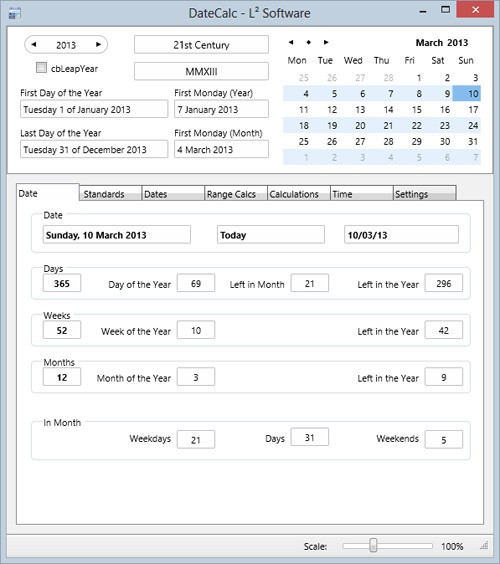
Task: Click Month of the Year value 3
Action: [196, 377]
